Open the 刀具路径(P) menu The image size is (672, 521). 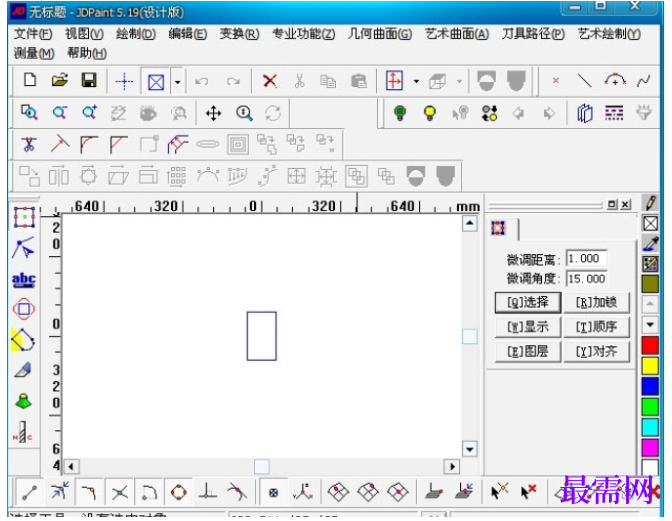[533, 34]
